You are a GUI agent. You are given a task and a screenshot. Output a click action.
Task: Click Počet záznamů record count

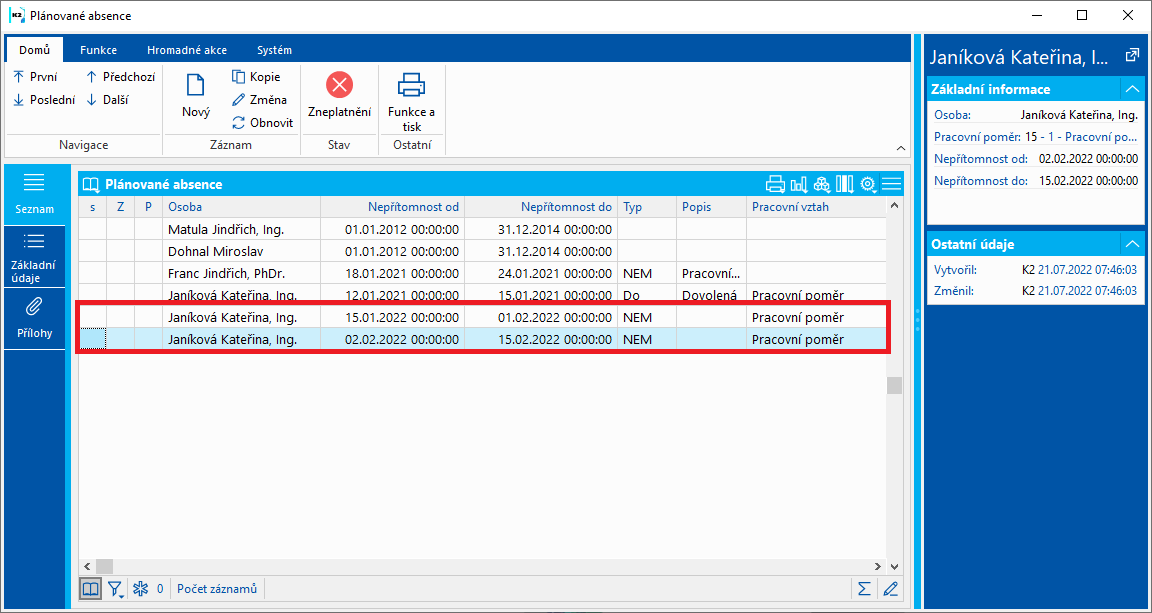pyautogui.click(x=217, y=589)
